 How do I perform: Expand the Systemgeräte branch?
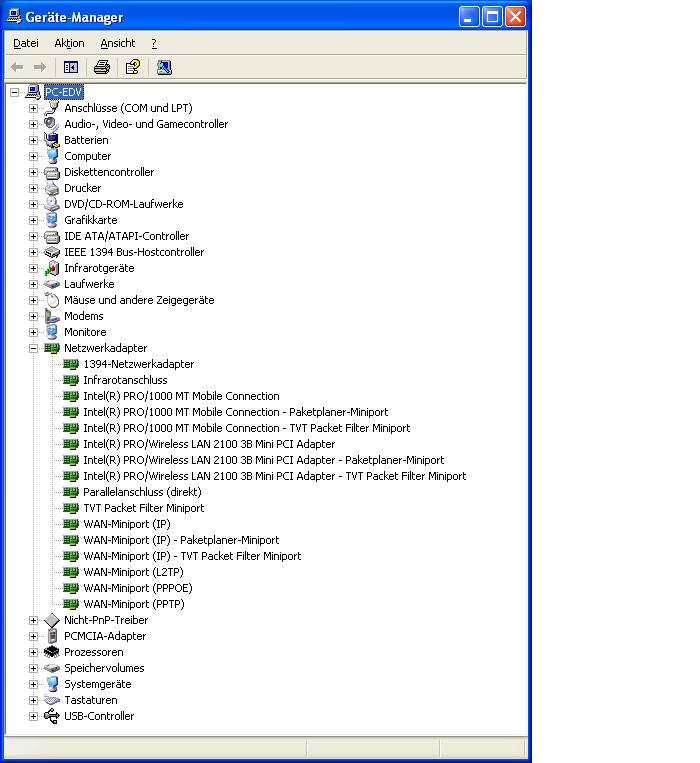pyautogui.click(x=33, y=684)
